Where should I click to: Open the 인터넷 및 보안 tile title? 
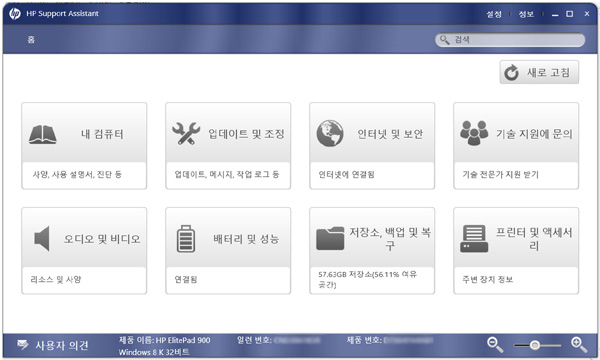(x=390, y=134)
